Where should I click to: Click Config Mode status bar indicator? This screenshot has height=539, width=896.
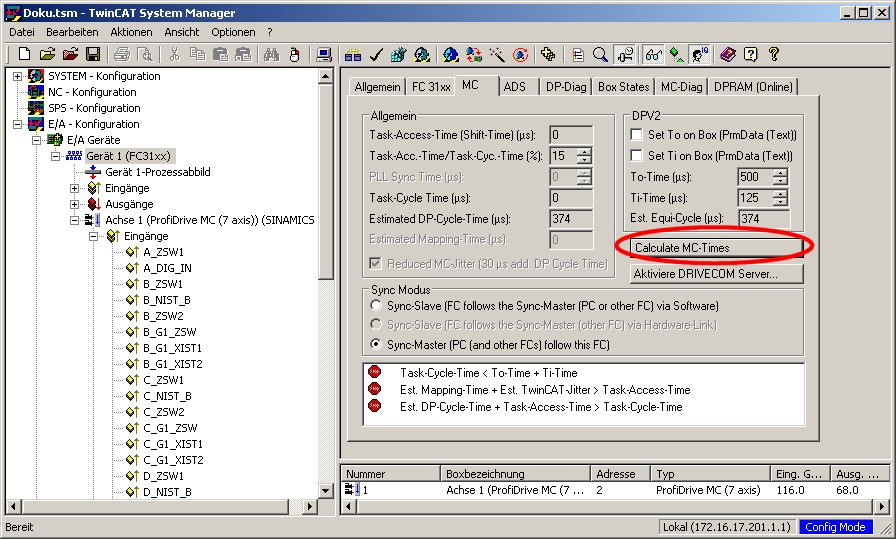coord(835,527)
